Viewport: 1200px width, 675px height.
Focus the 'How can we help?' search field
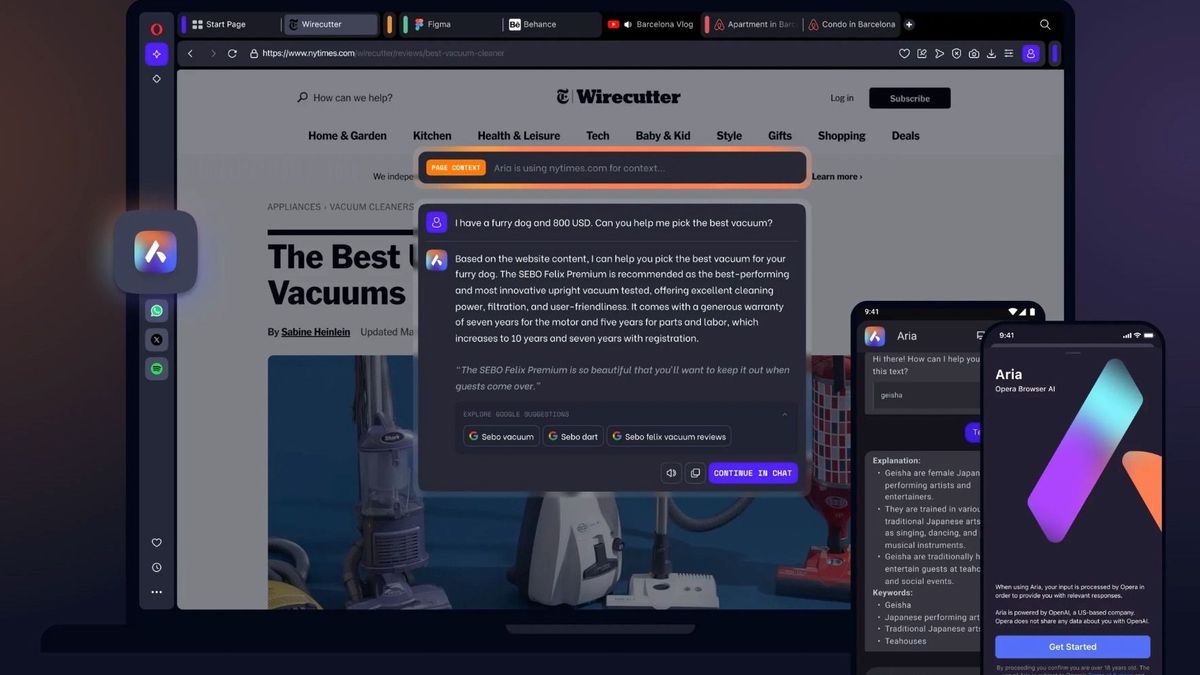(x=345, y=98)
